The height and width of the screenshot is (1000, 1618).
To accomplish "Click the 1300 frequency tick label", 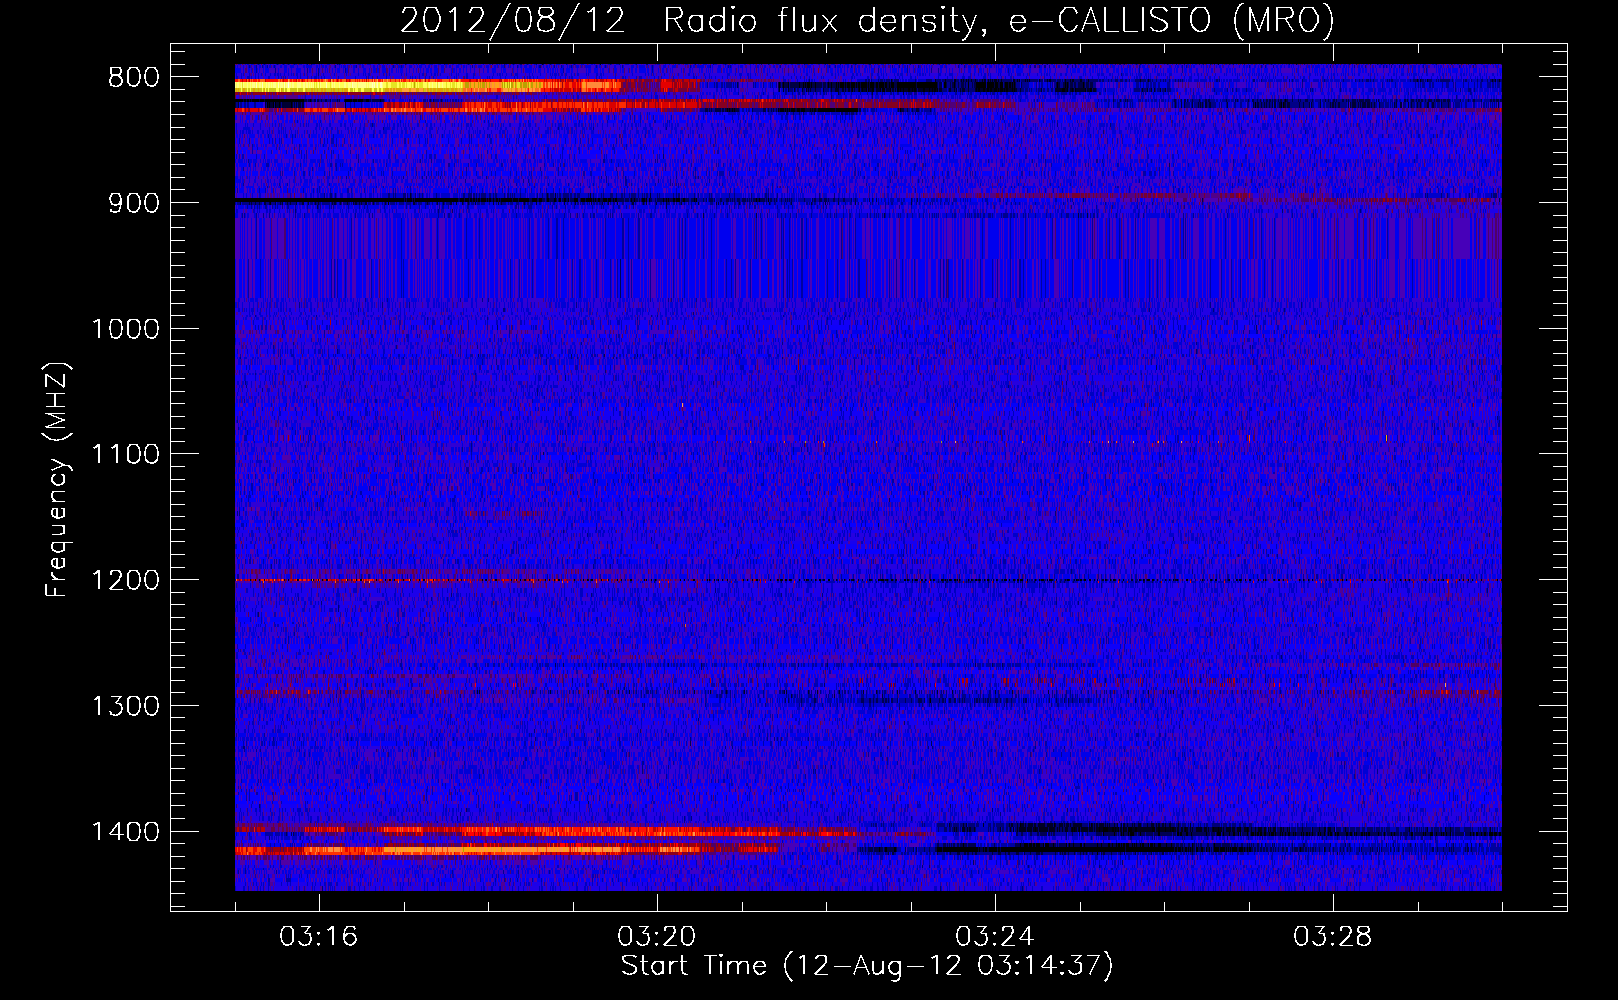I will click(125, 707).
